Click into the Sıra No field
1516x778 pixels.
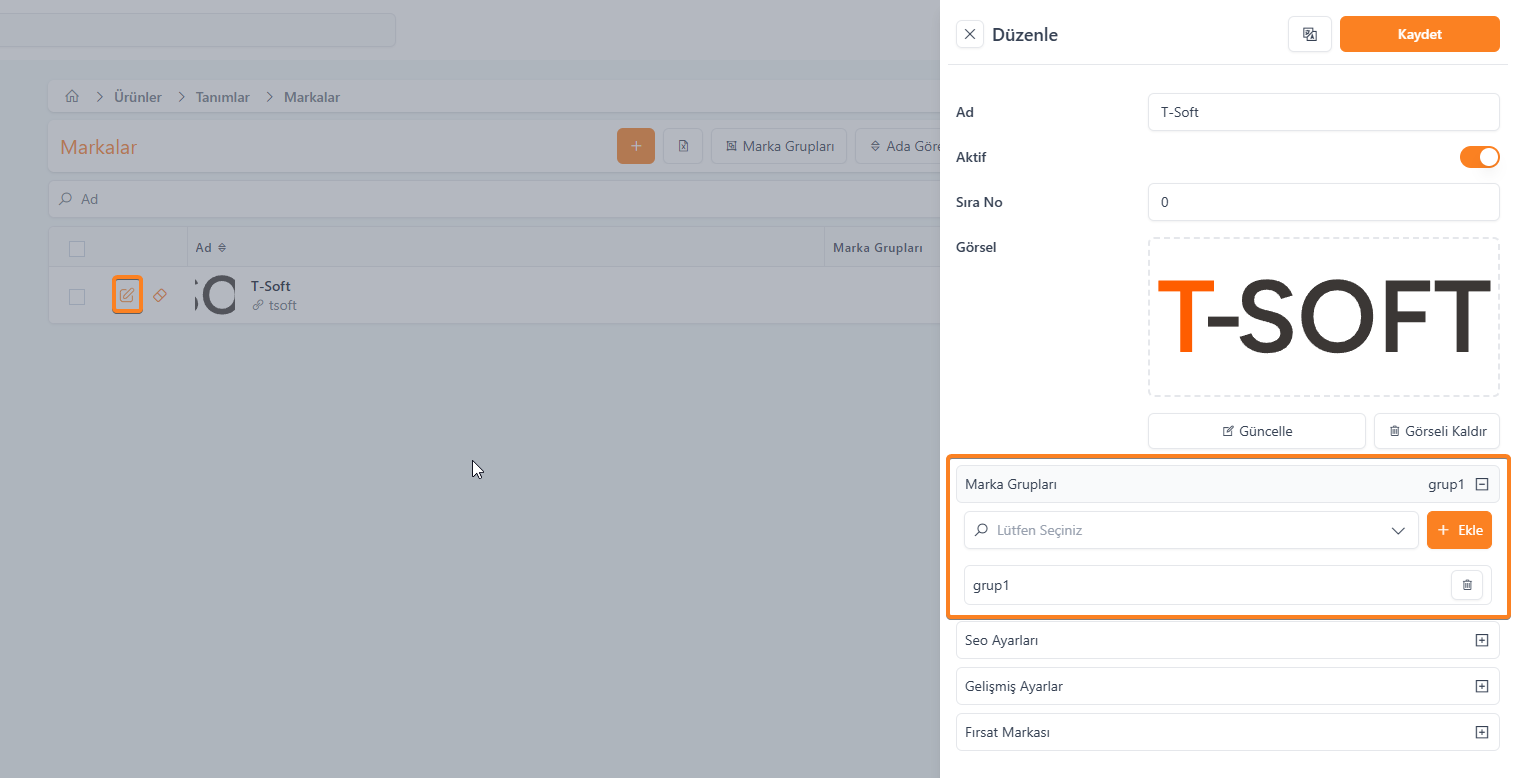[1323, 202]
